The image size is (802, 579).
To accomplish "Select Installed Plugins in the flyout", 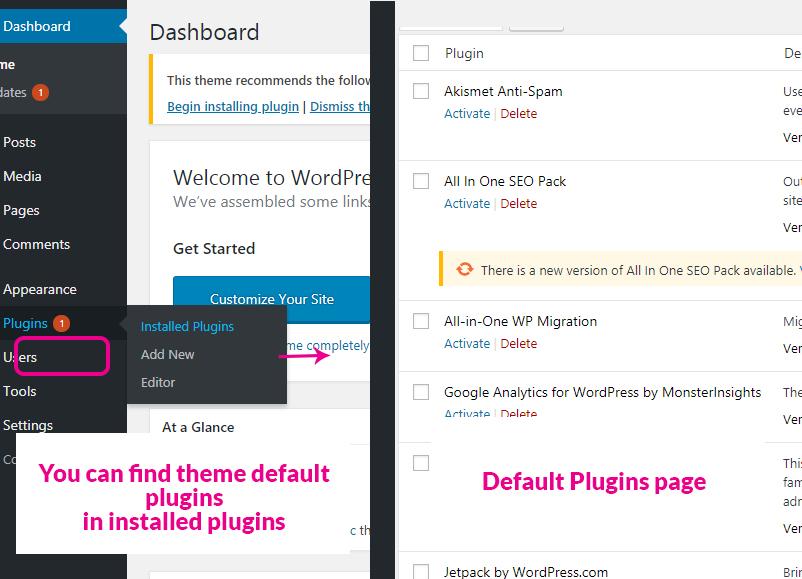I will pos(187,326).
